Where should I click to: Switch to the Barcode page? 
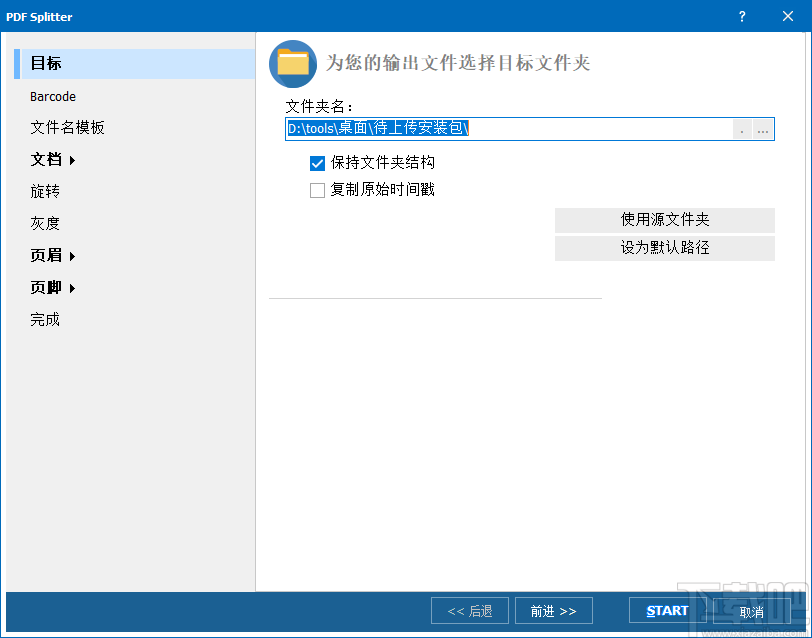point(54,96)
